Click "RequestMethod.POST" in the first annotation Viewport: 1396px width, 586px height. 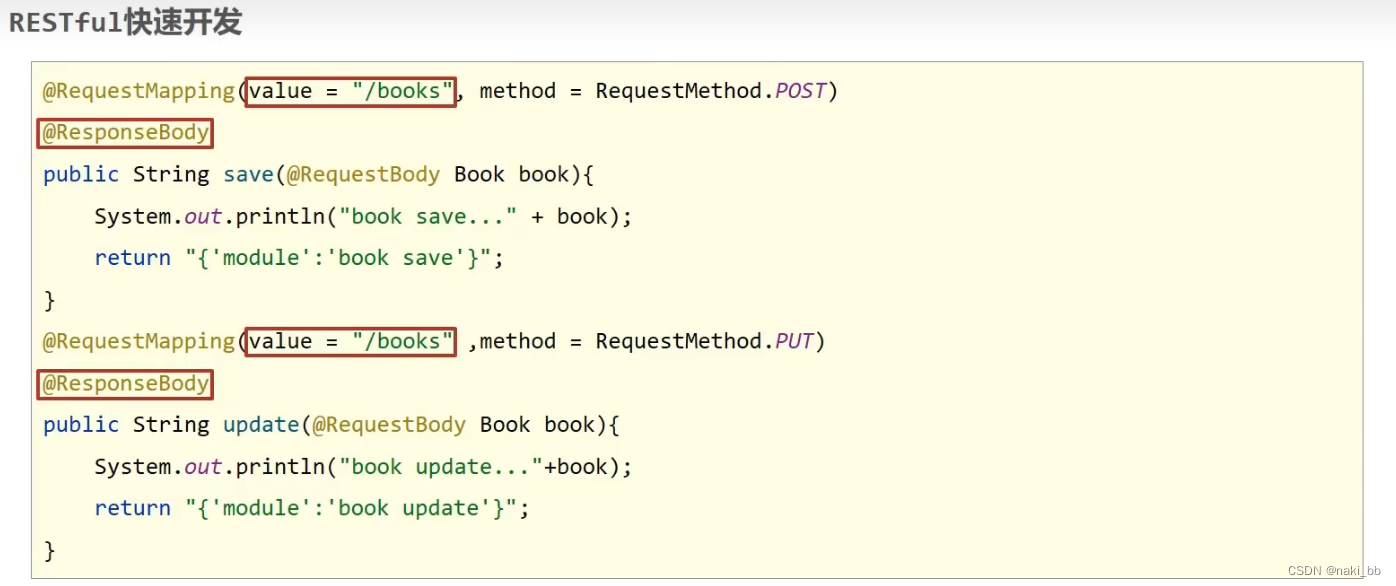point(711,91)
